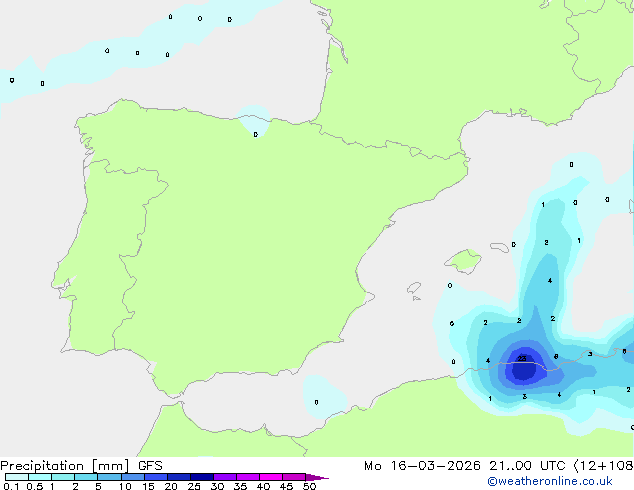Select the 30 legend scale label
The image size is (634, 490).
click(217, 486)
